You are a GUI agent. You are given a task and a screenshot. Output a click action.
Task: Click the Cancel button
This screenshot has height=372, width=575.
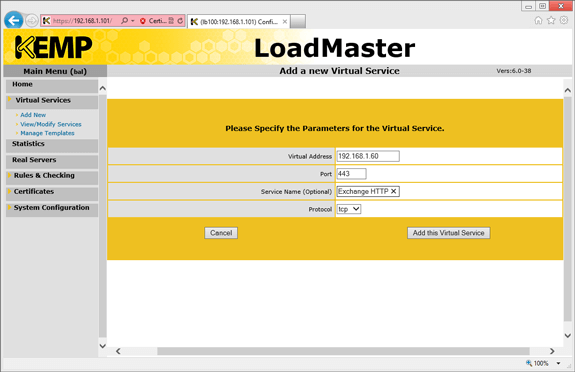click(x=221, y=233)
